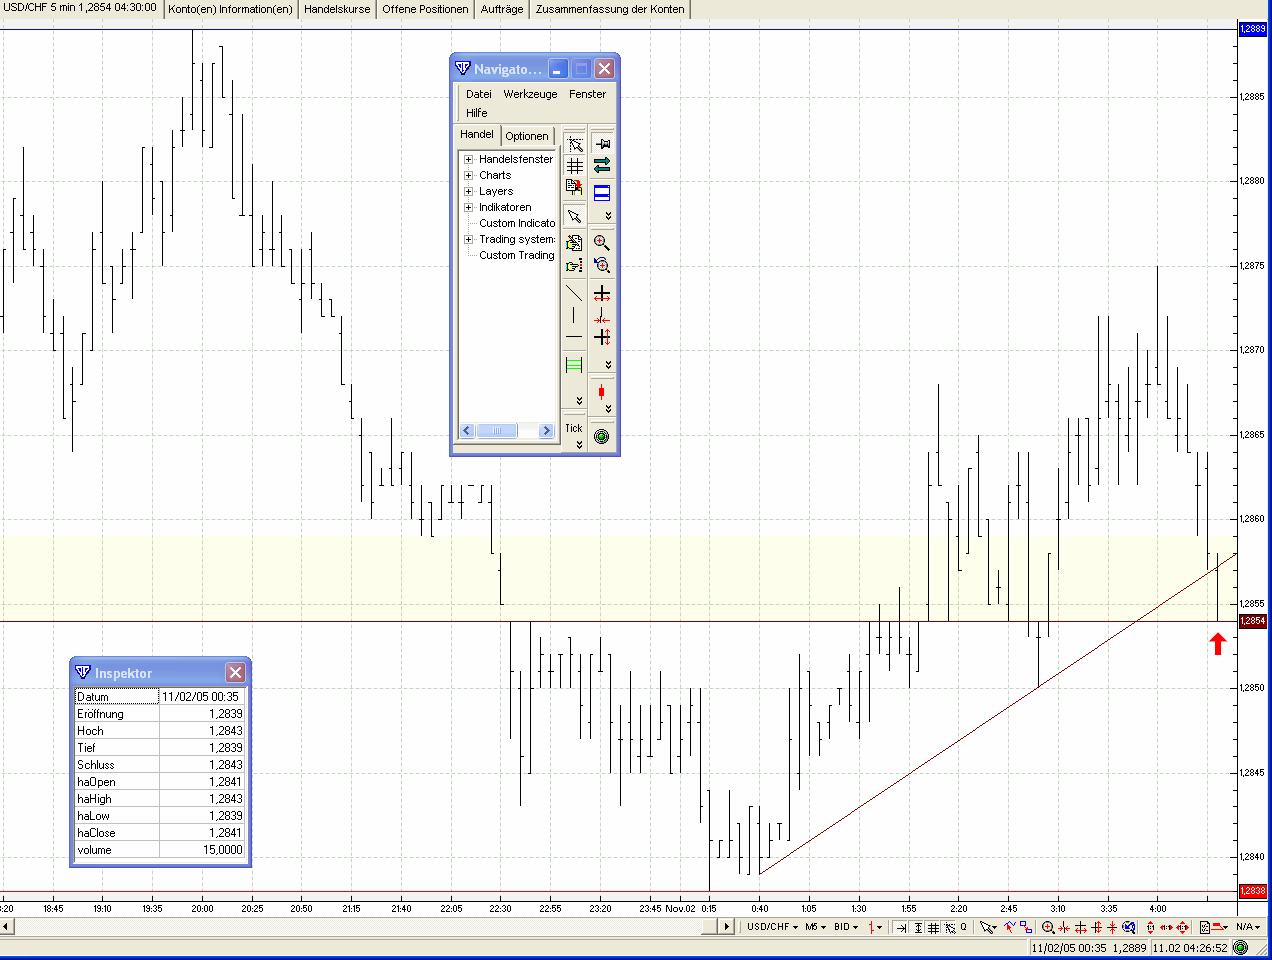Click the blue refresh zoom icon in bottom toolbar

pyautogui.click(x=1128, y=928)
